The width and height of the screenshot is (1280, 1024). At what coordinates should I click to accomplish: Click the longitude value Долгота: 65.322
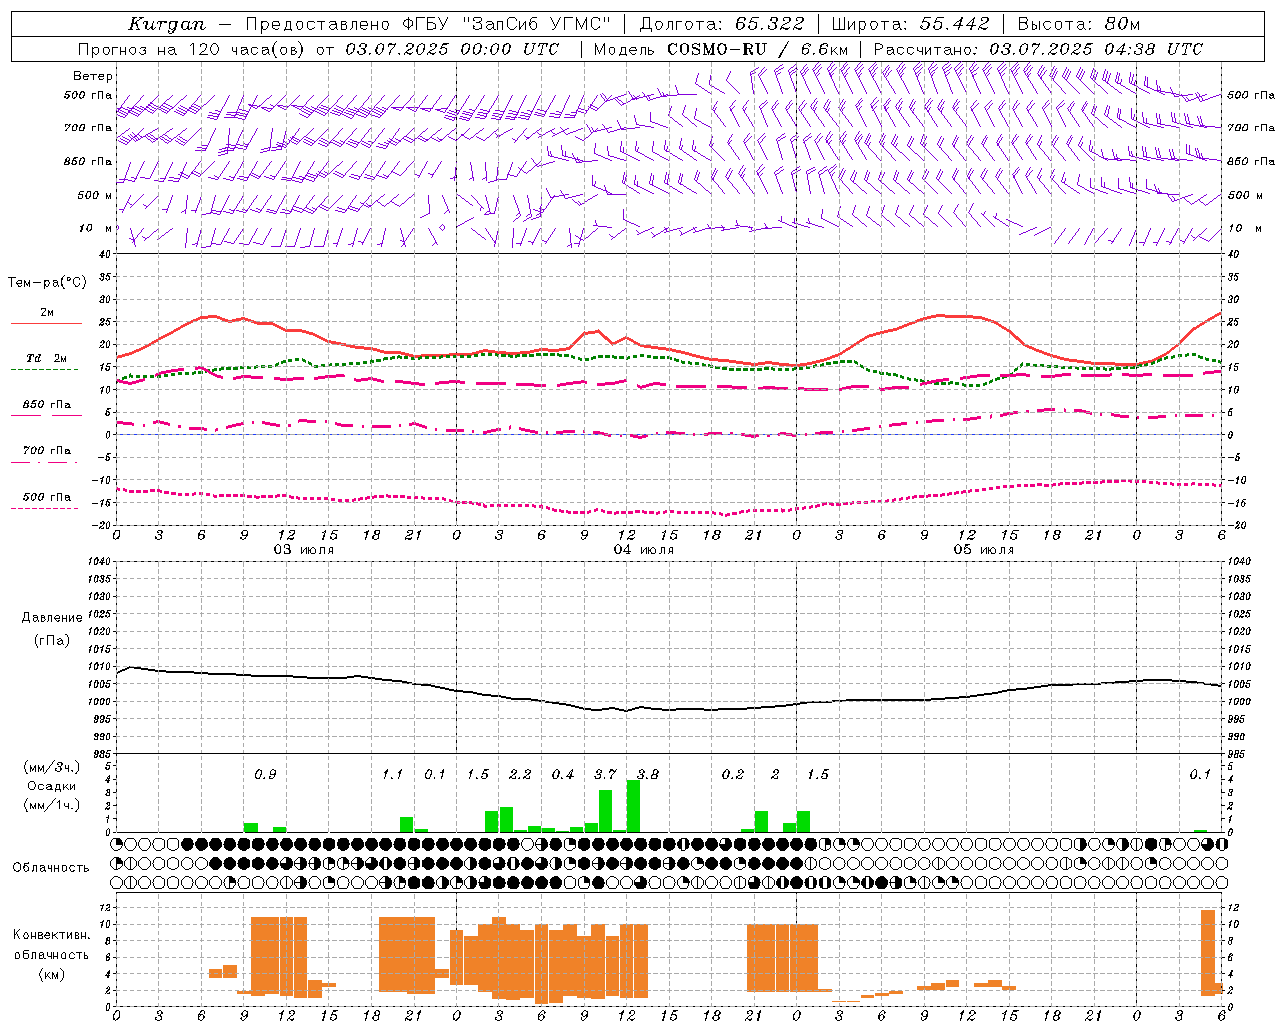(722, 24)
